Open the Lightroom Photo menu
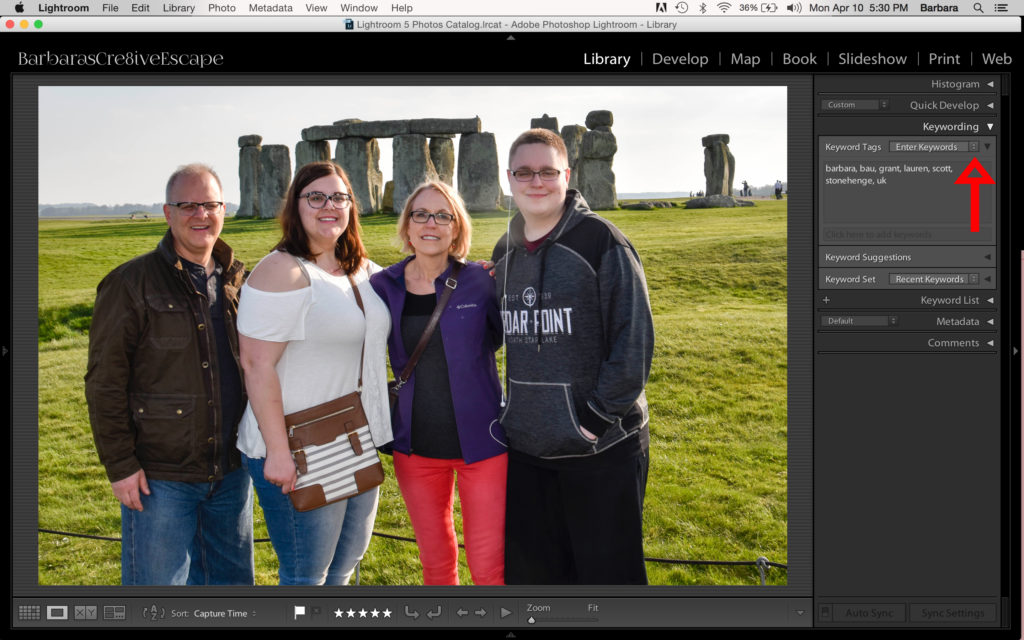 [221, 8]
